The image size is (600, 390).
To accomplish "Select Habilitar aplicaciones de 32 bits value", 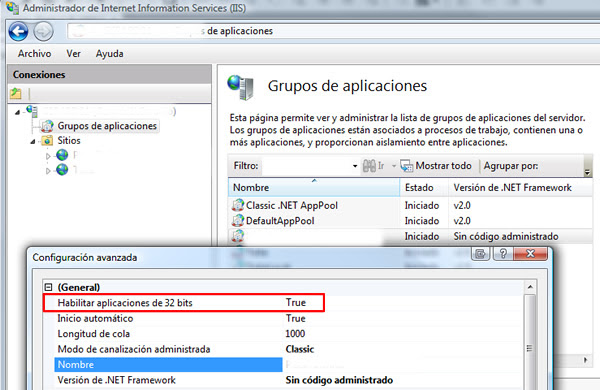I will click(295, 302).
